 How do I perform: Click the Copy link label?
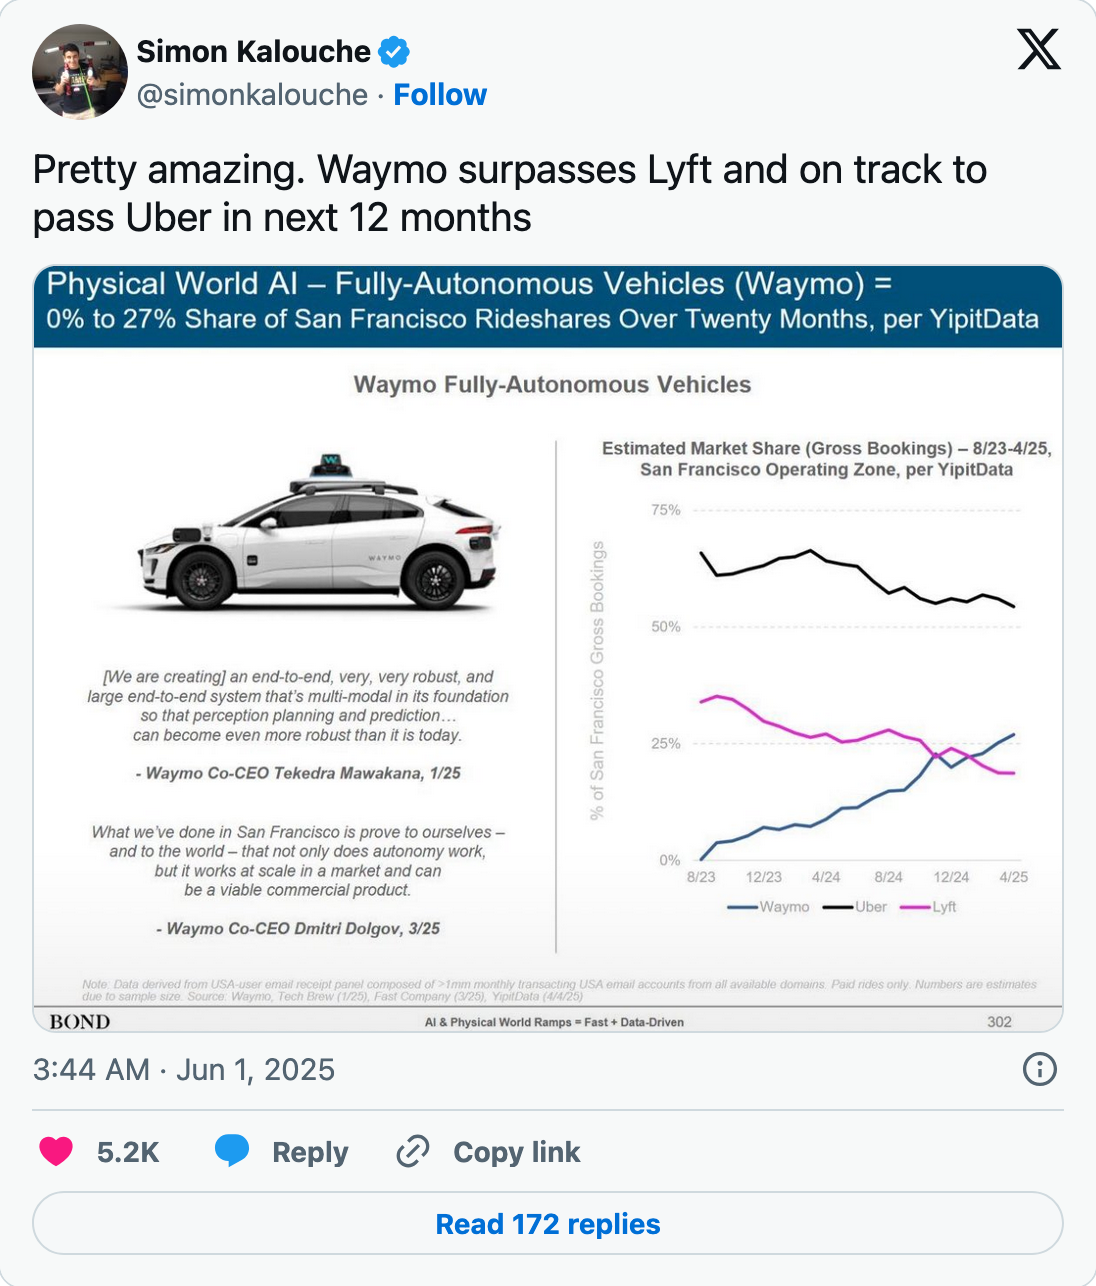[x=517, y=1152]
